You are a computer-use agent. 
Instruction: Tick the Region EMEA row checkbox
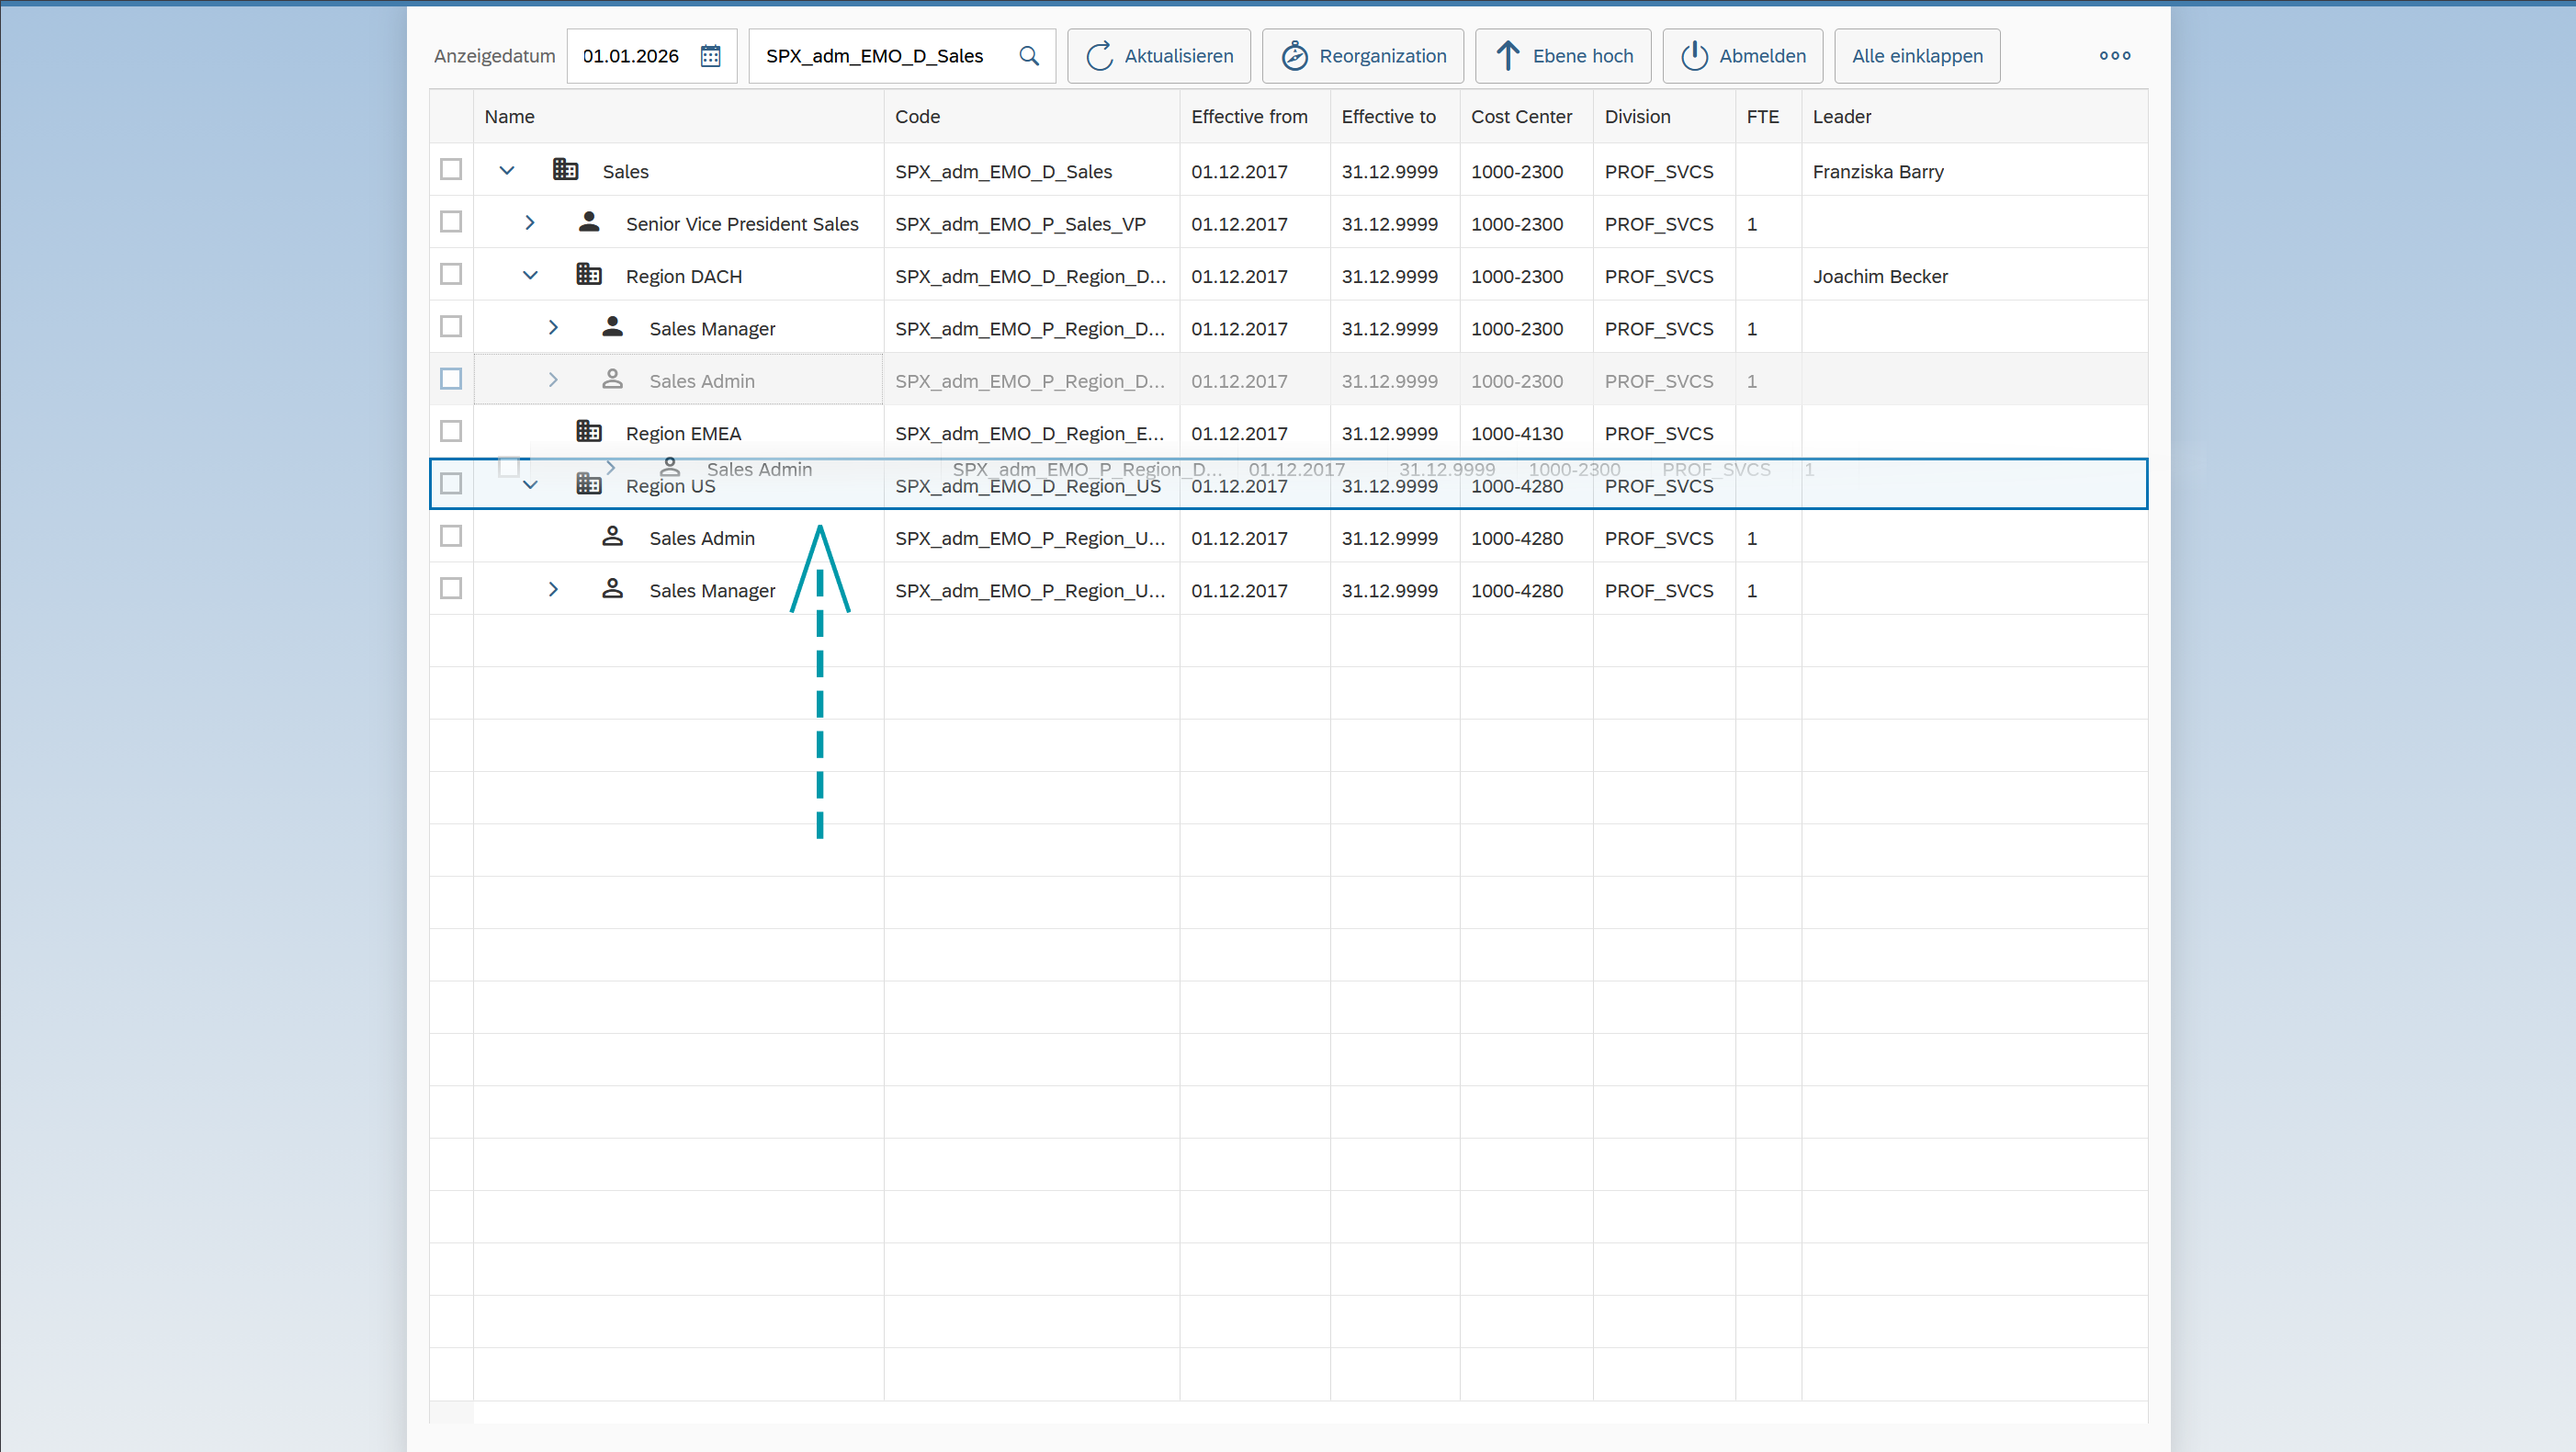pos(451,432)
